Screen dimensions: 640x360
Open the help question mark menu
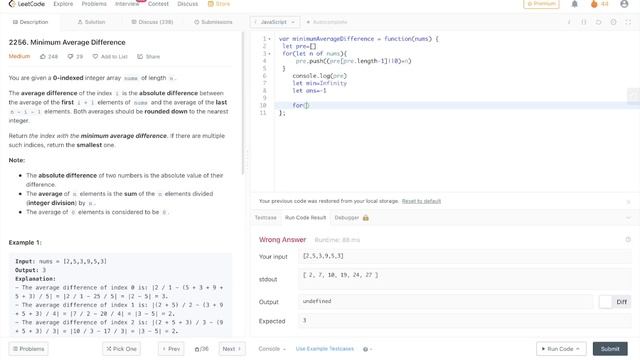click(367, 349)
